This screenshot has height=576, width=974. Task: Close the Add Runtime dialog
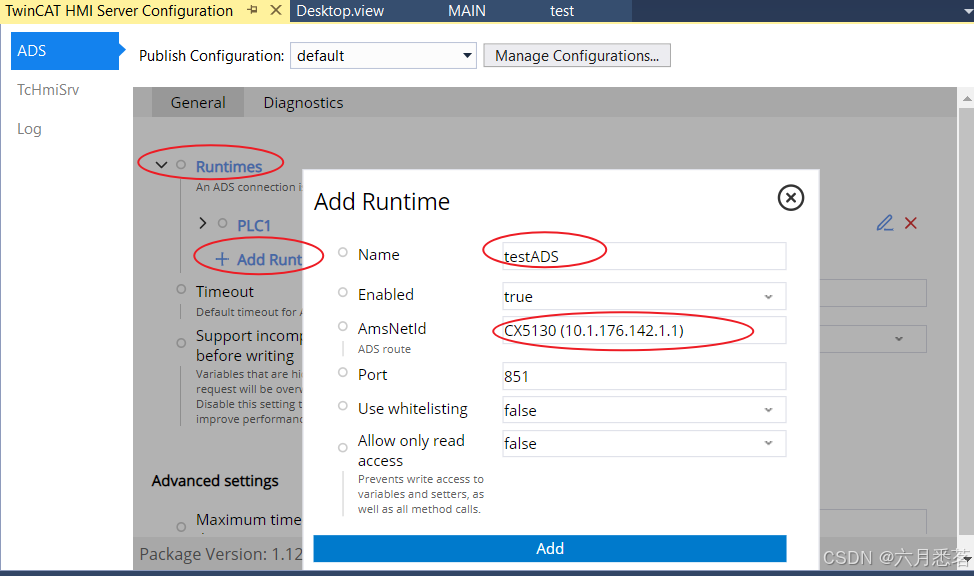tap(790, 198)
